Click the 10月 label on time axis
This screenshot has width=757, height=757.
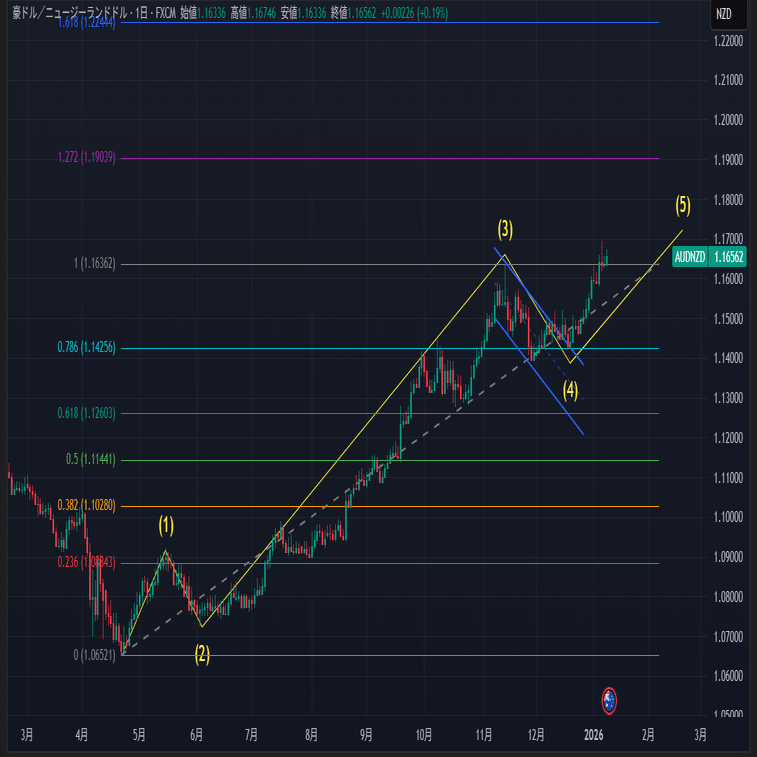click(x=423, y=735)
